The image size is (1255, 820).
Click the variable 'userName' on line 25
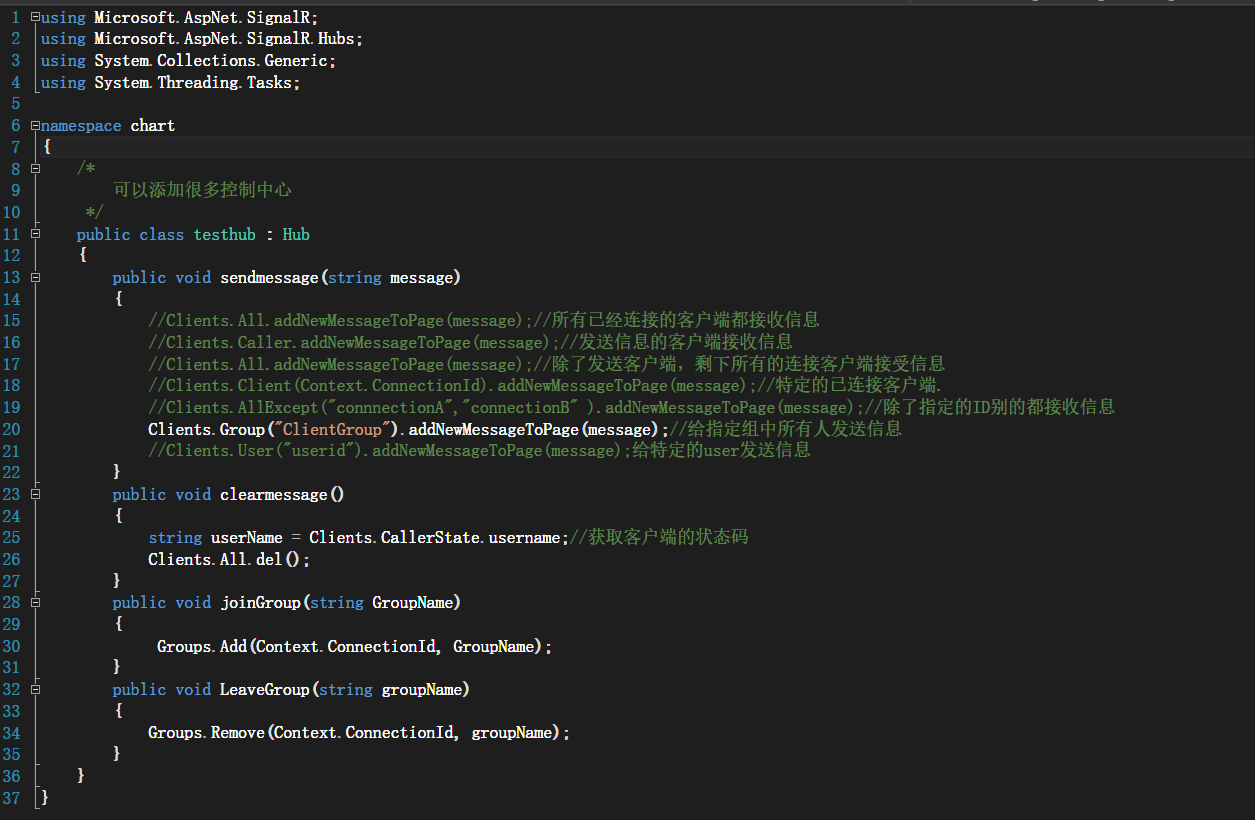246,538
